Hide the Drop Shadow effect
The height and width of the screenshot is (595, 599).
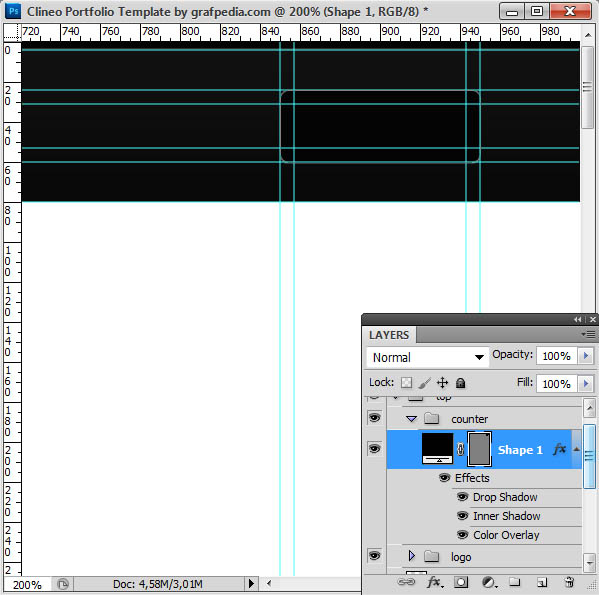[x=462, y=496]
